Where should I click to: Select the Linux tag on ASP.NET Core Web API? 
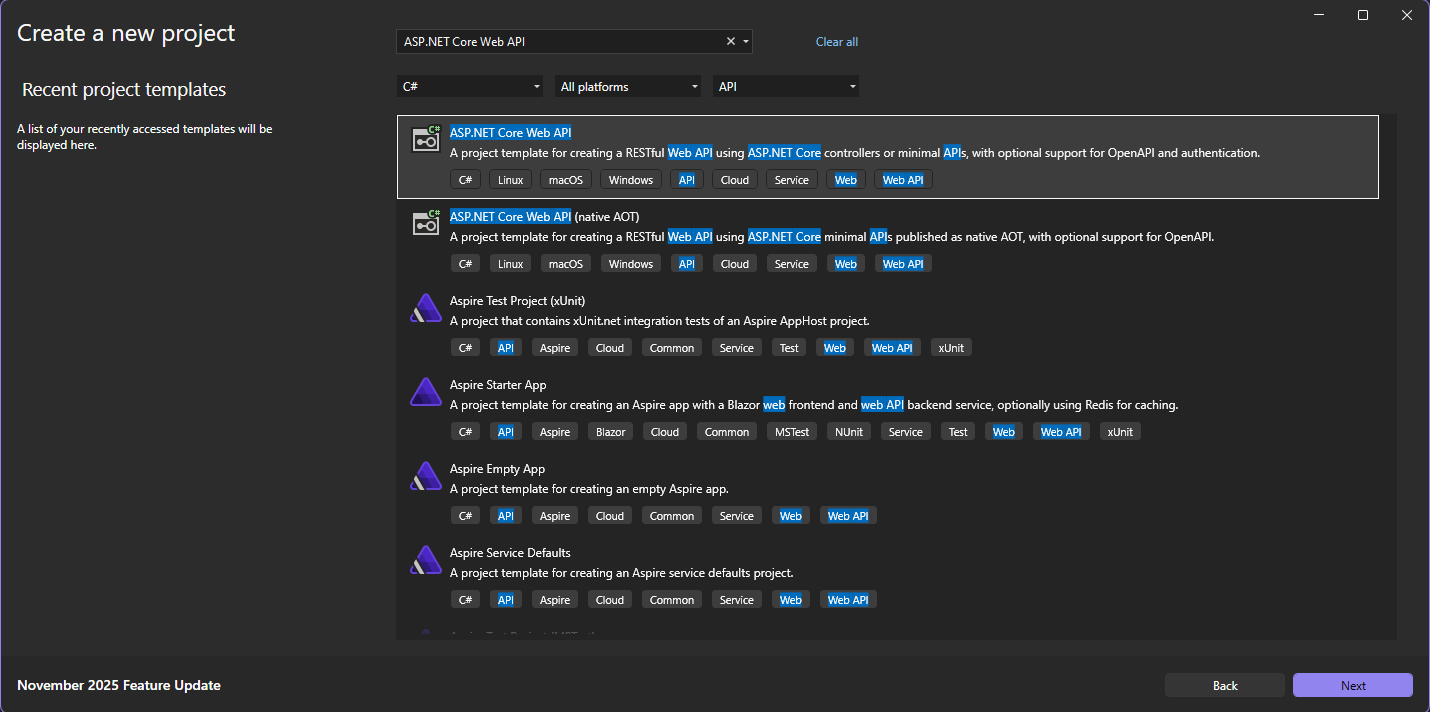tap(510, 179)
